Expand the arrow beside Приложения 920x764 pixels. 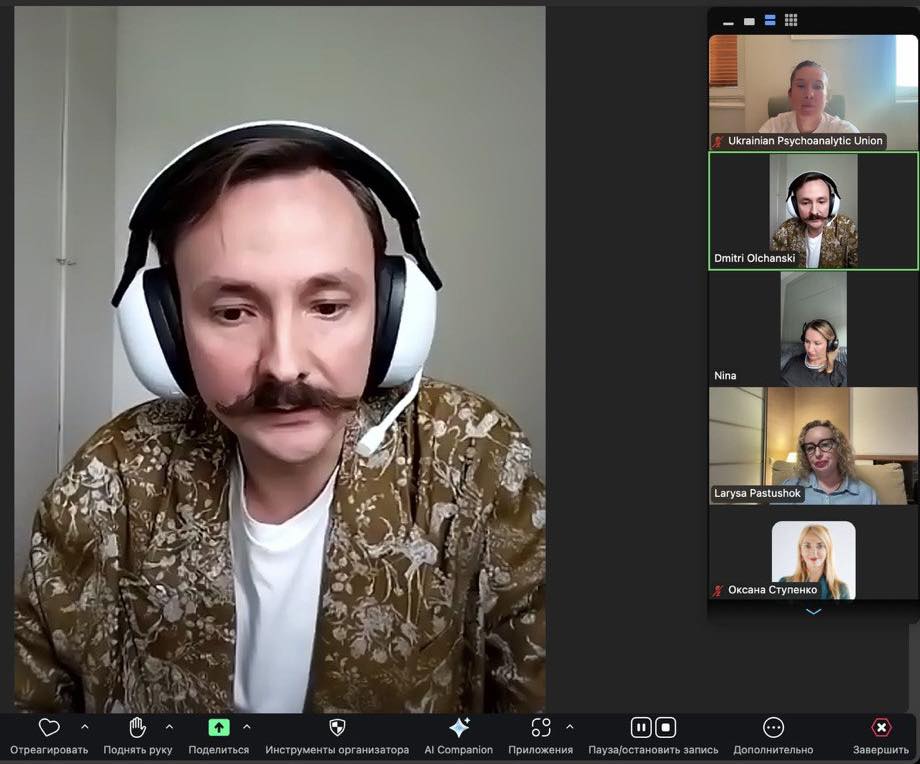(x=570, y=727)
